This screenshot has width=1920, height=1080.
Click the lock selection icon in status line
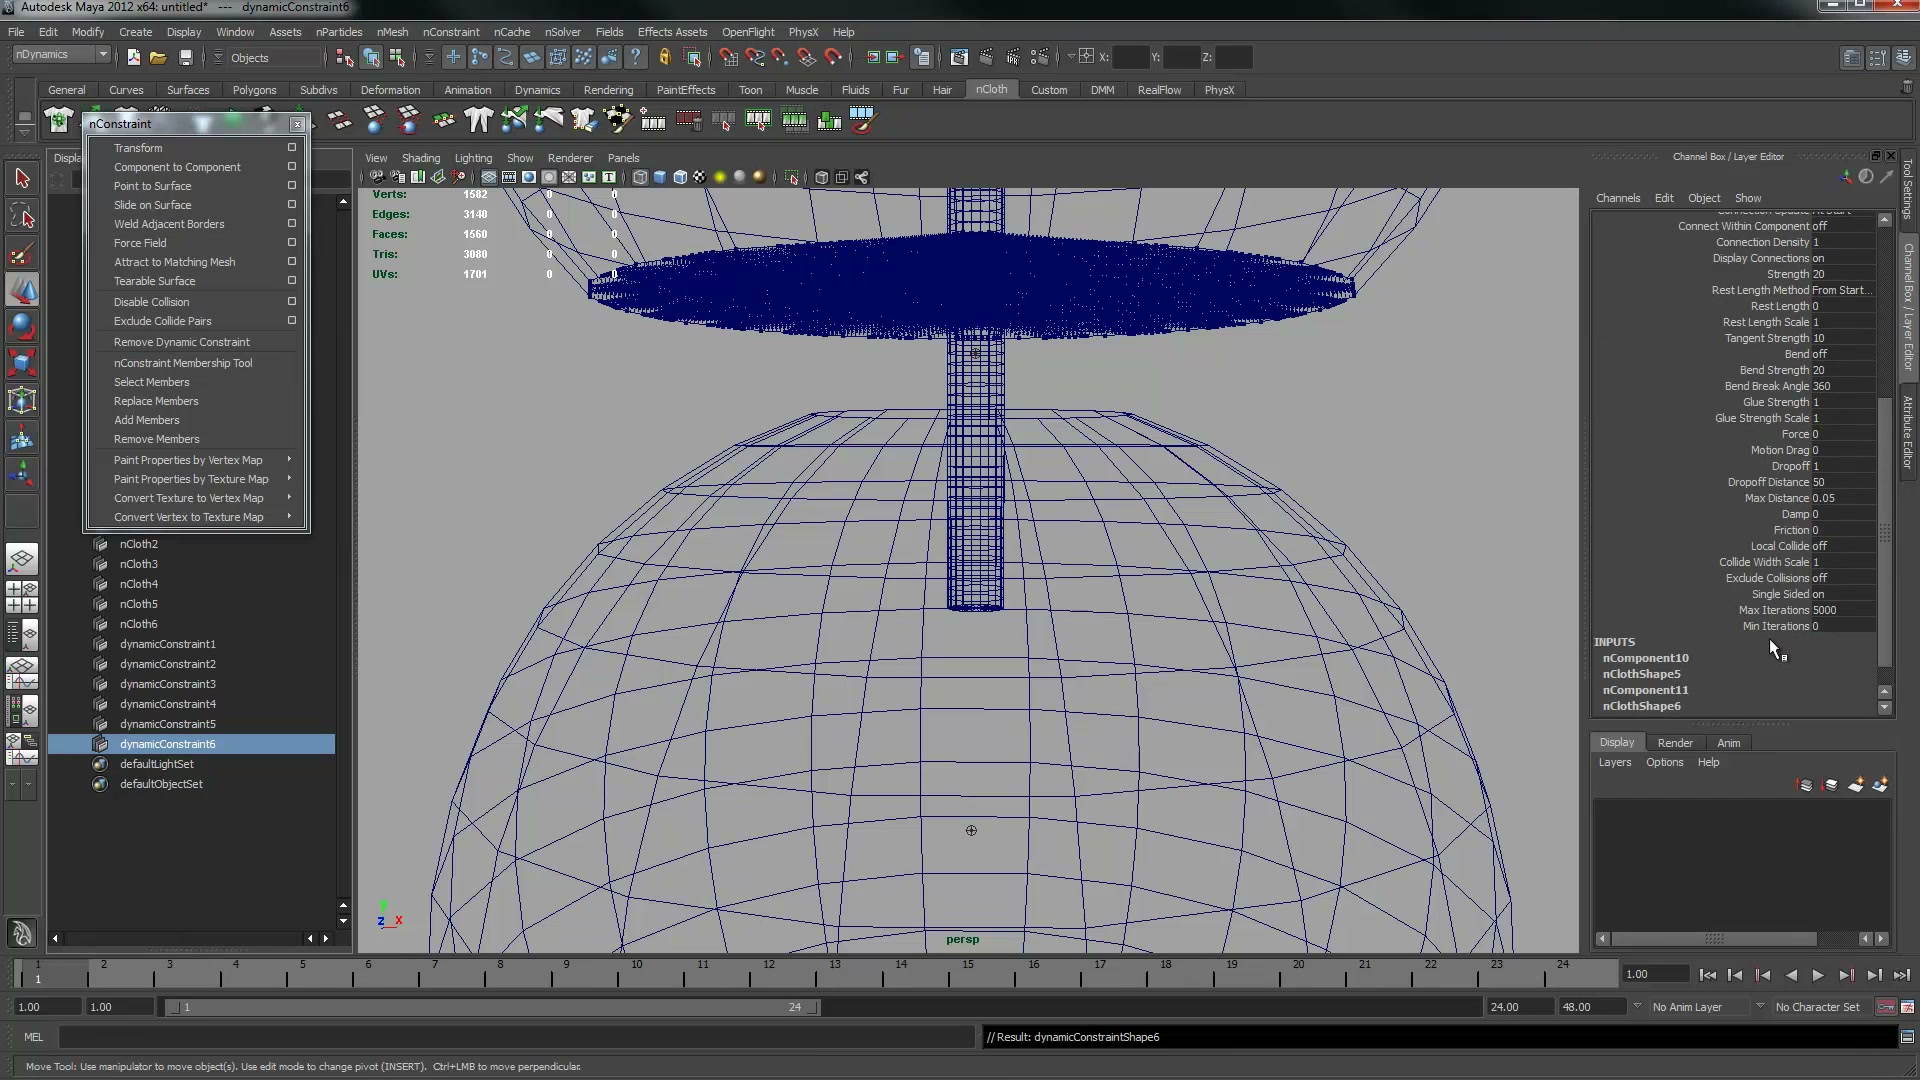(x=665, y=57)
